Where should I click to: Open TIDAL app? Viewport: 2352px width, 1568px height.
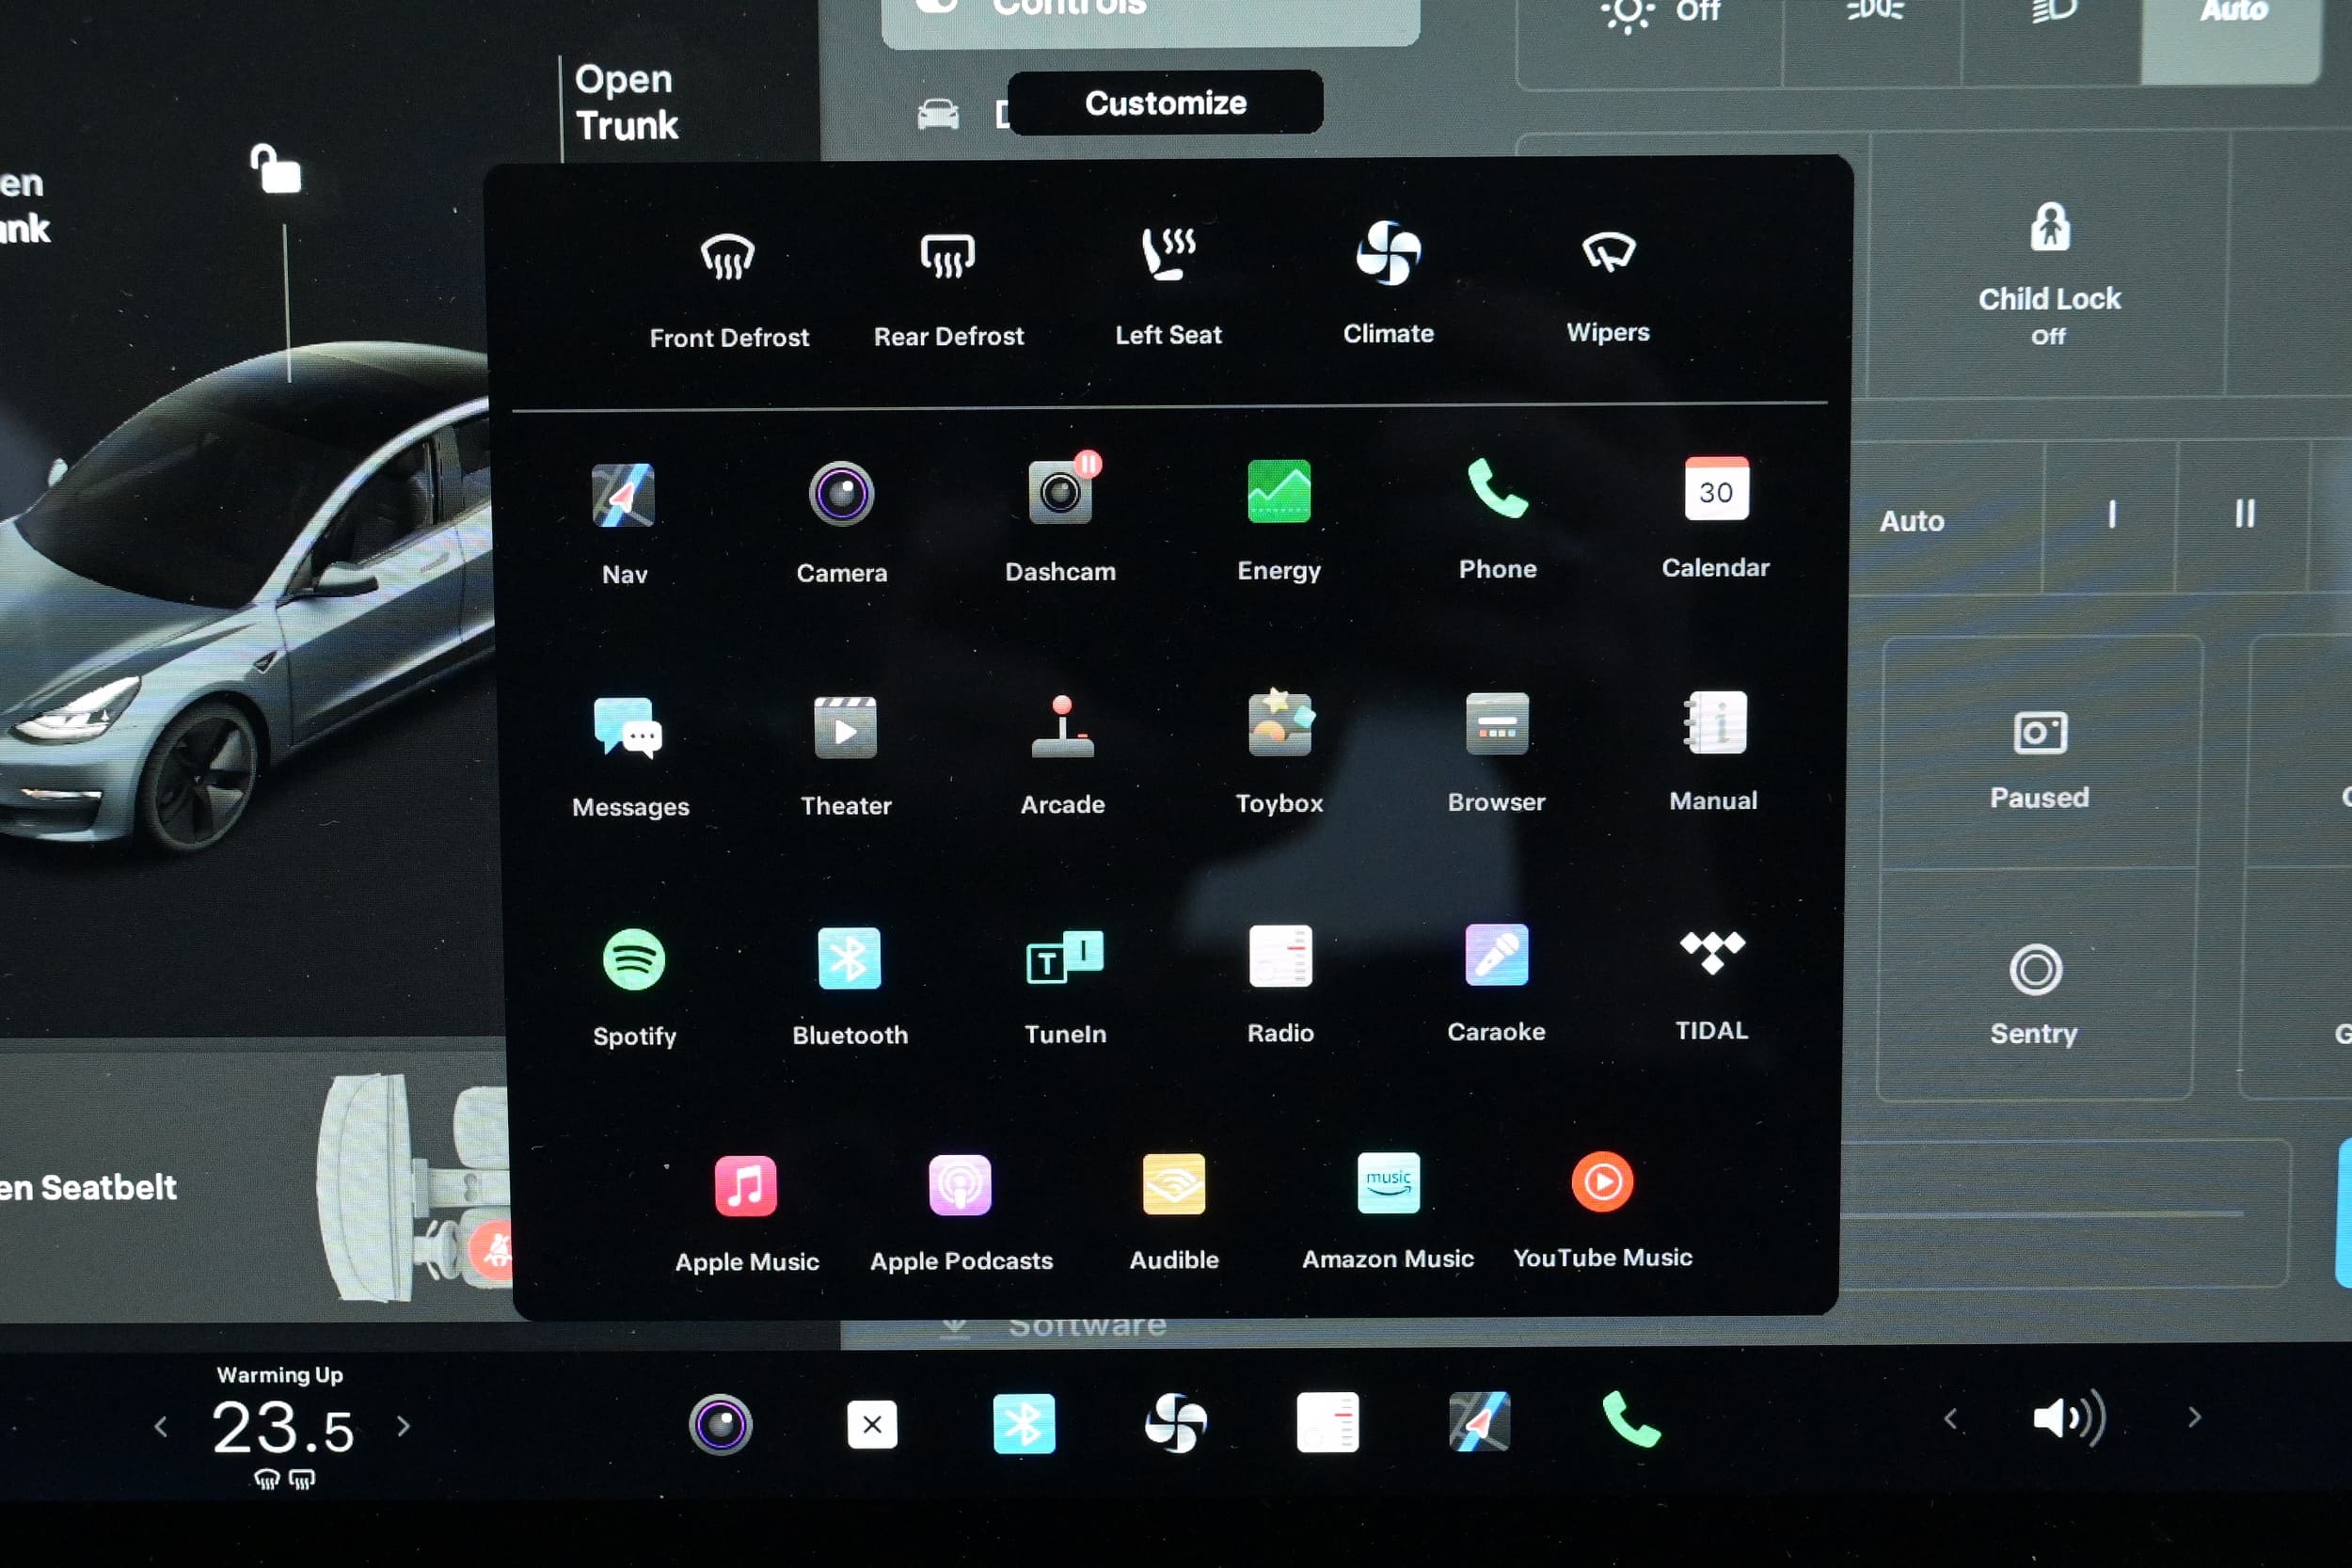point(1712,984)
